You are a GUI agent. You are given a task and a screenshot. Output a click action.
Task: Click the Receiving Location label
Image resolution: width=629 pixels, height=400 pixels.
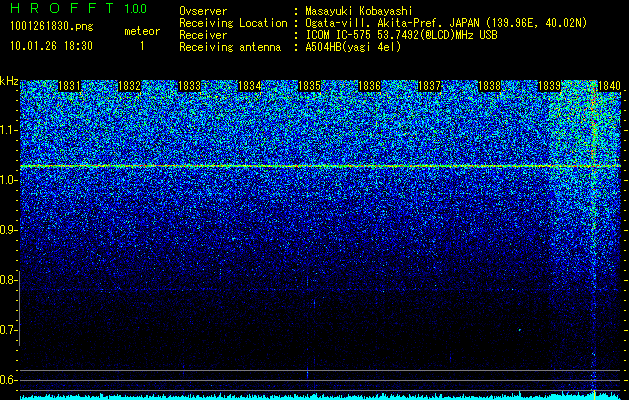233,23
